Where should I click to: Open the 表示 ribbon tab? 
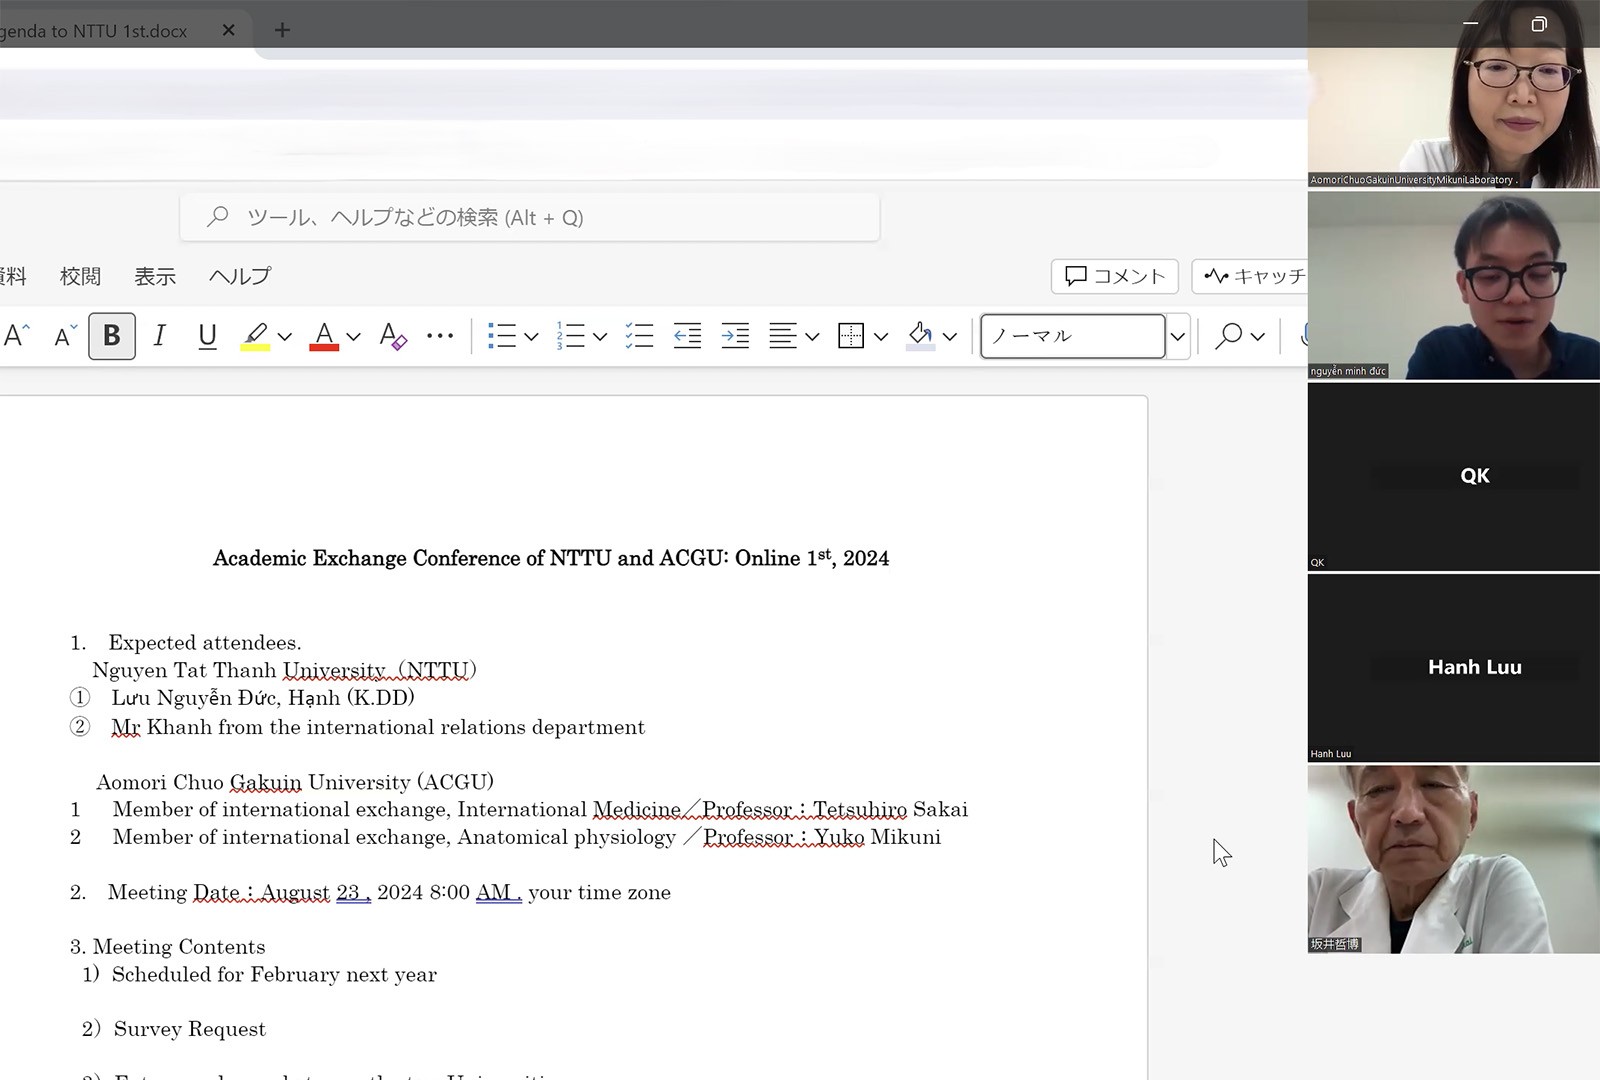(x=155, y=276)
